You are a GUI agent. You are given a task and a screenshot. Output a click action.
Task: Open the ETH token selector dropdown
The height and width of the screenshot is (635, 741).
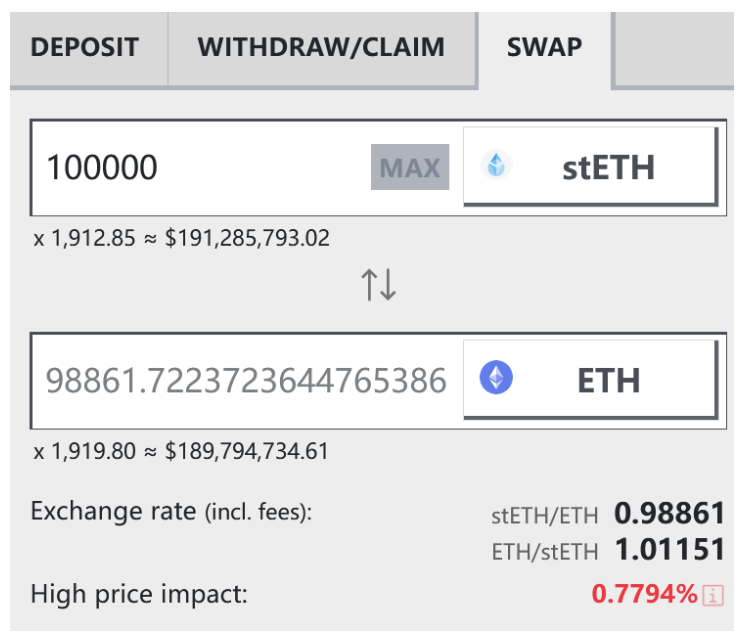click(x=591, y=379)
